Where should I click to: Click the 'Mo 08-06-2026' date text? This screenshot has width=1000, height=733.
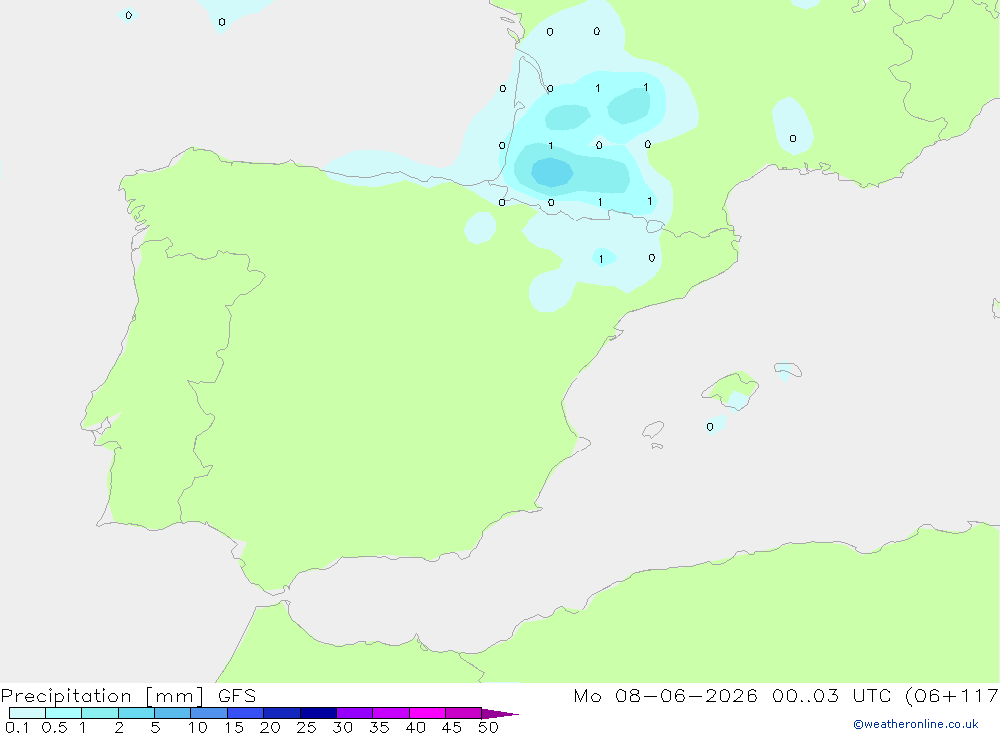coord(665,696)
